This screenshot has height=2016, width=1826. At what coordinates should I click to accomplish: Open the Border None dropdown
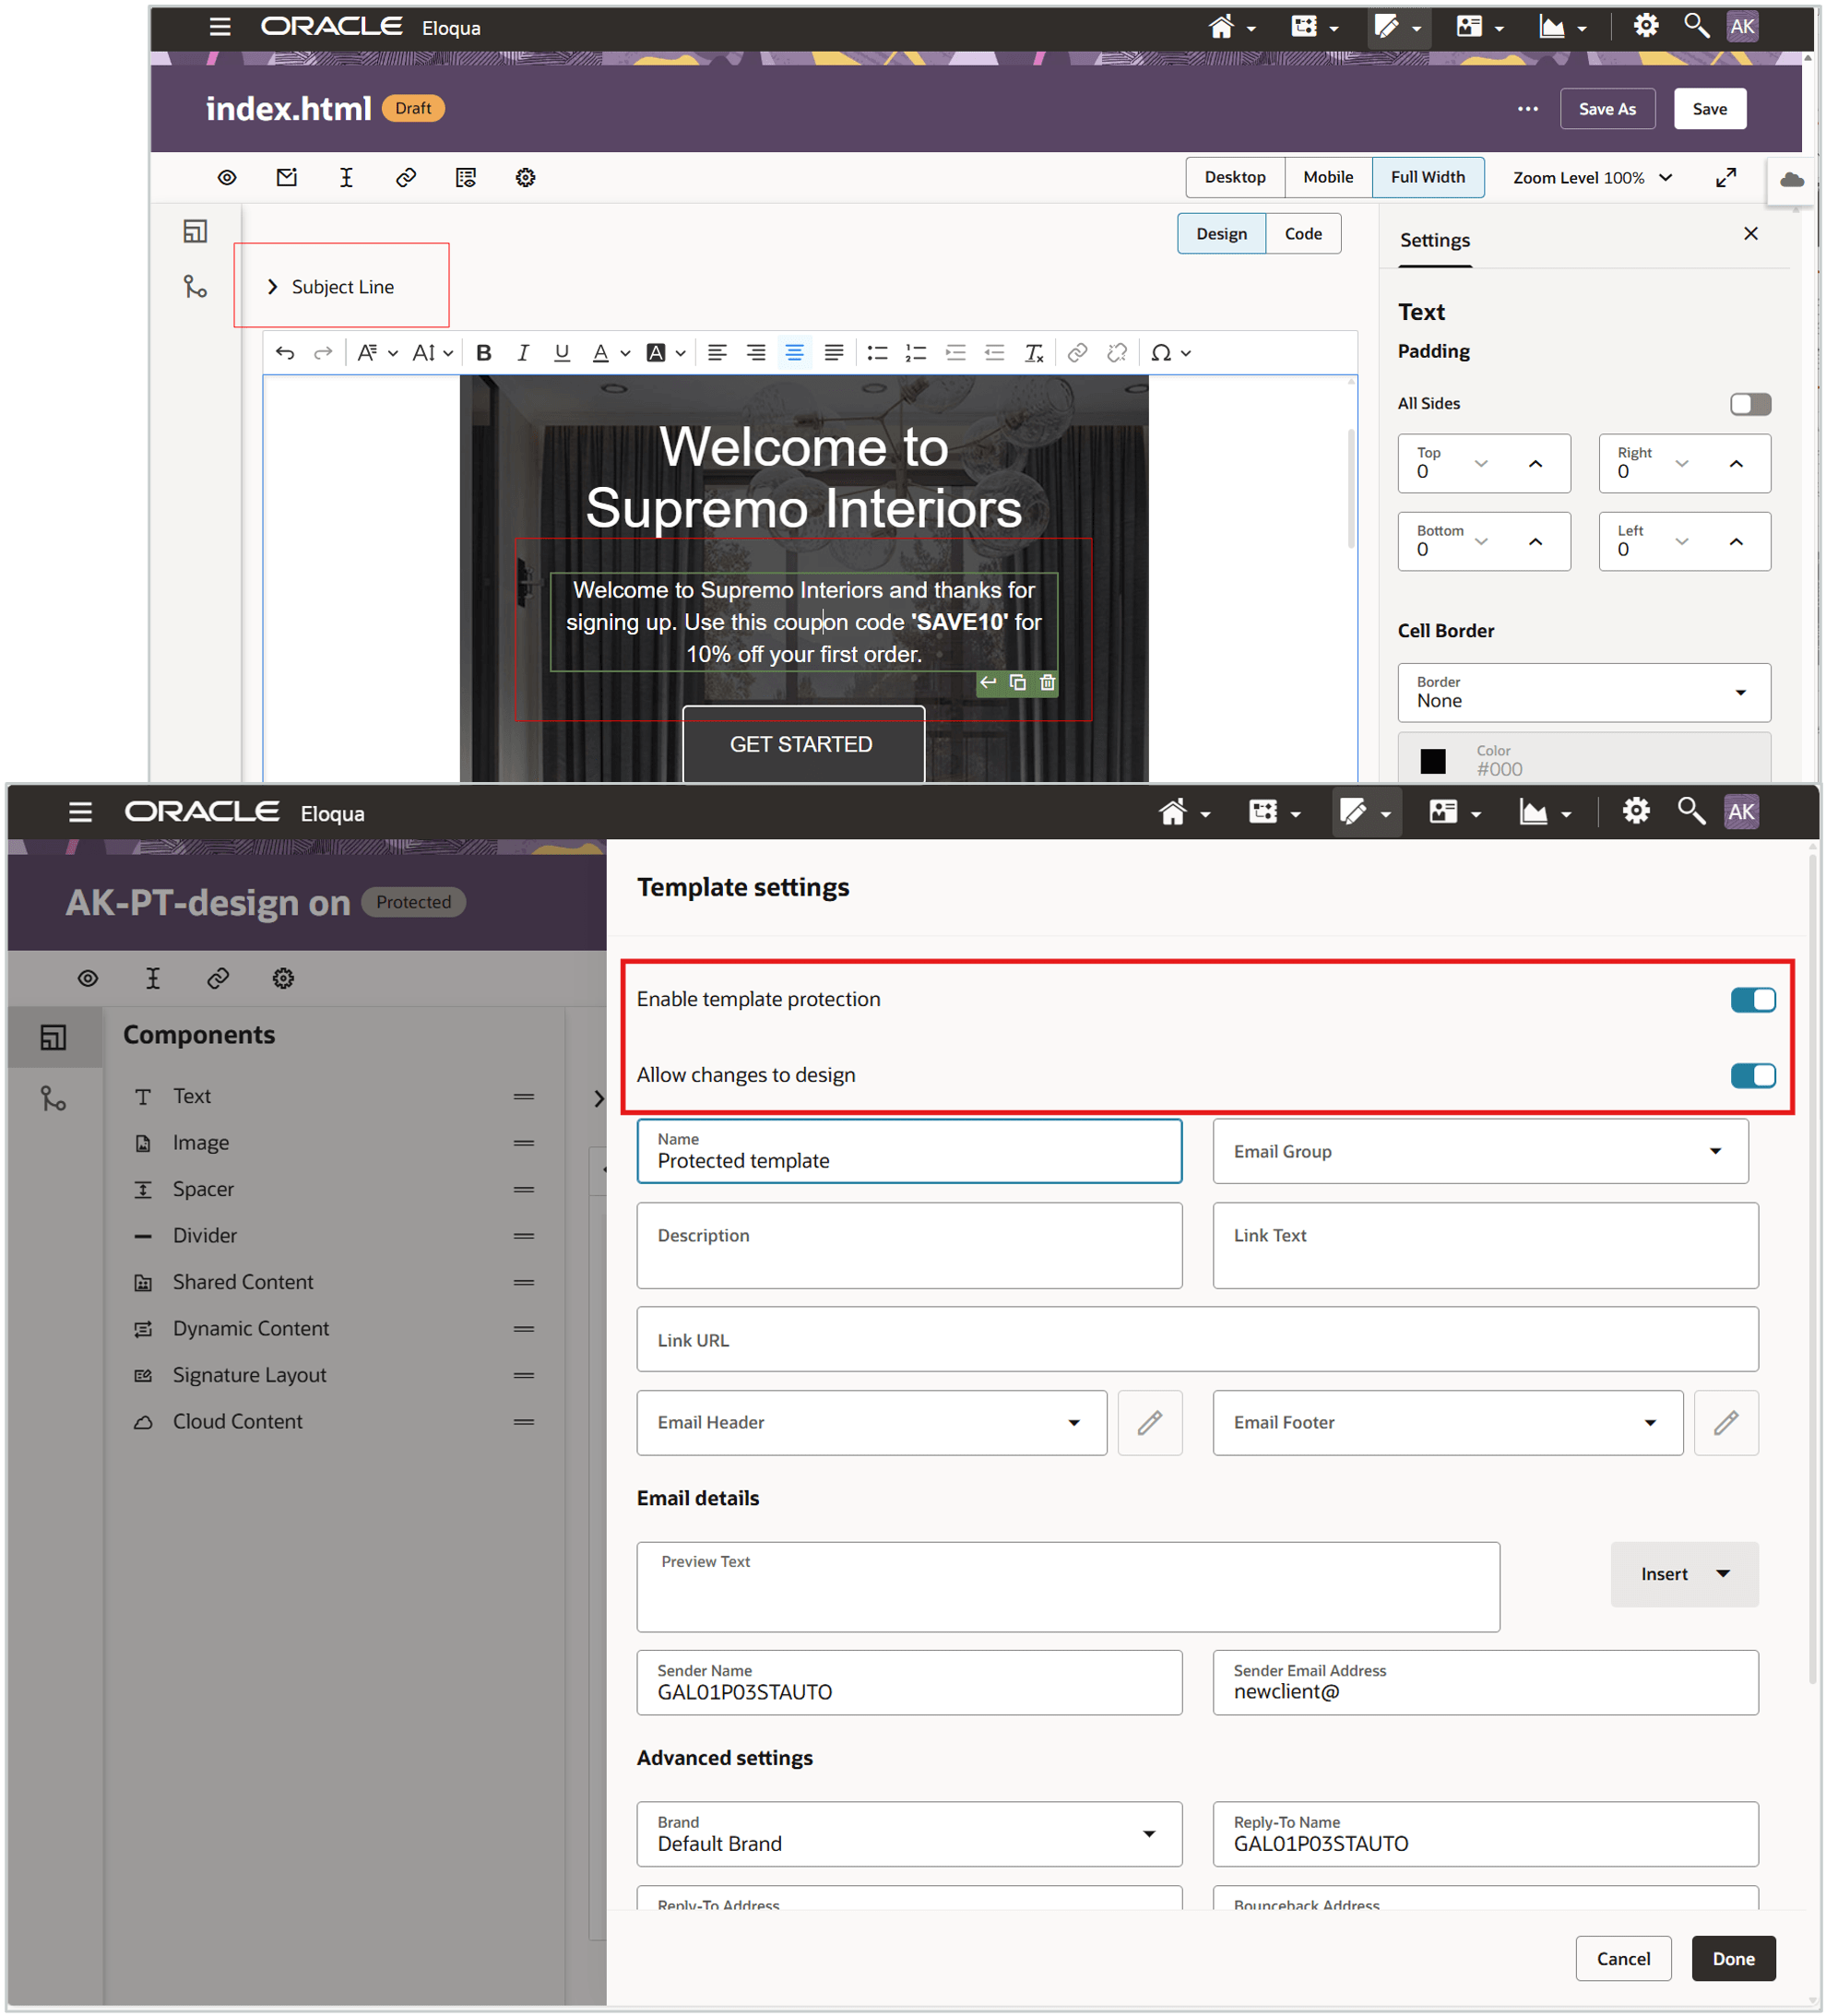coord(1583,692)
